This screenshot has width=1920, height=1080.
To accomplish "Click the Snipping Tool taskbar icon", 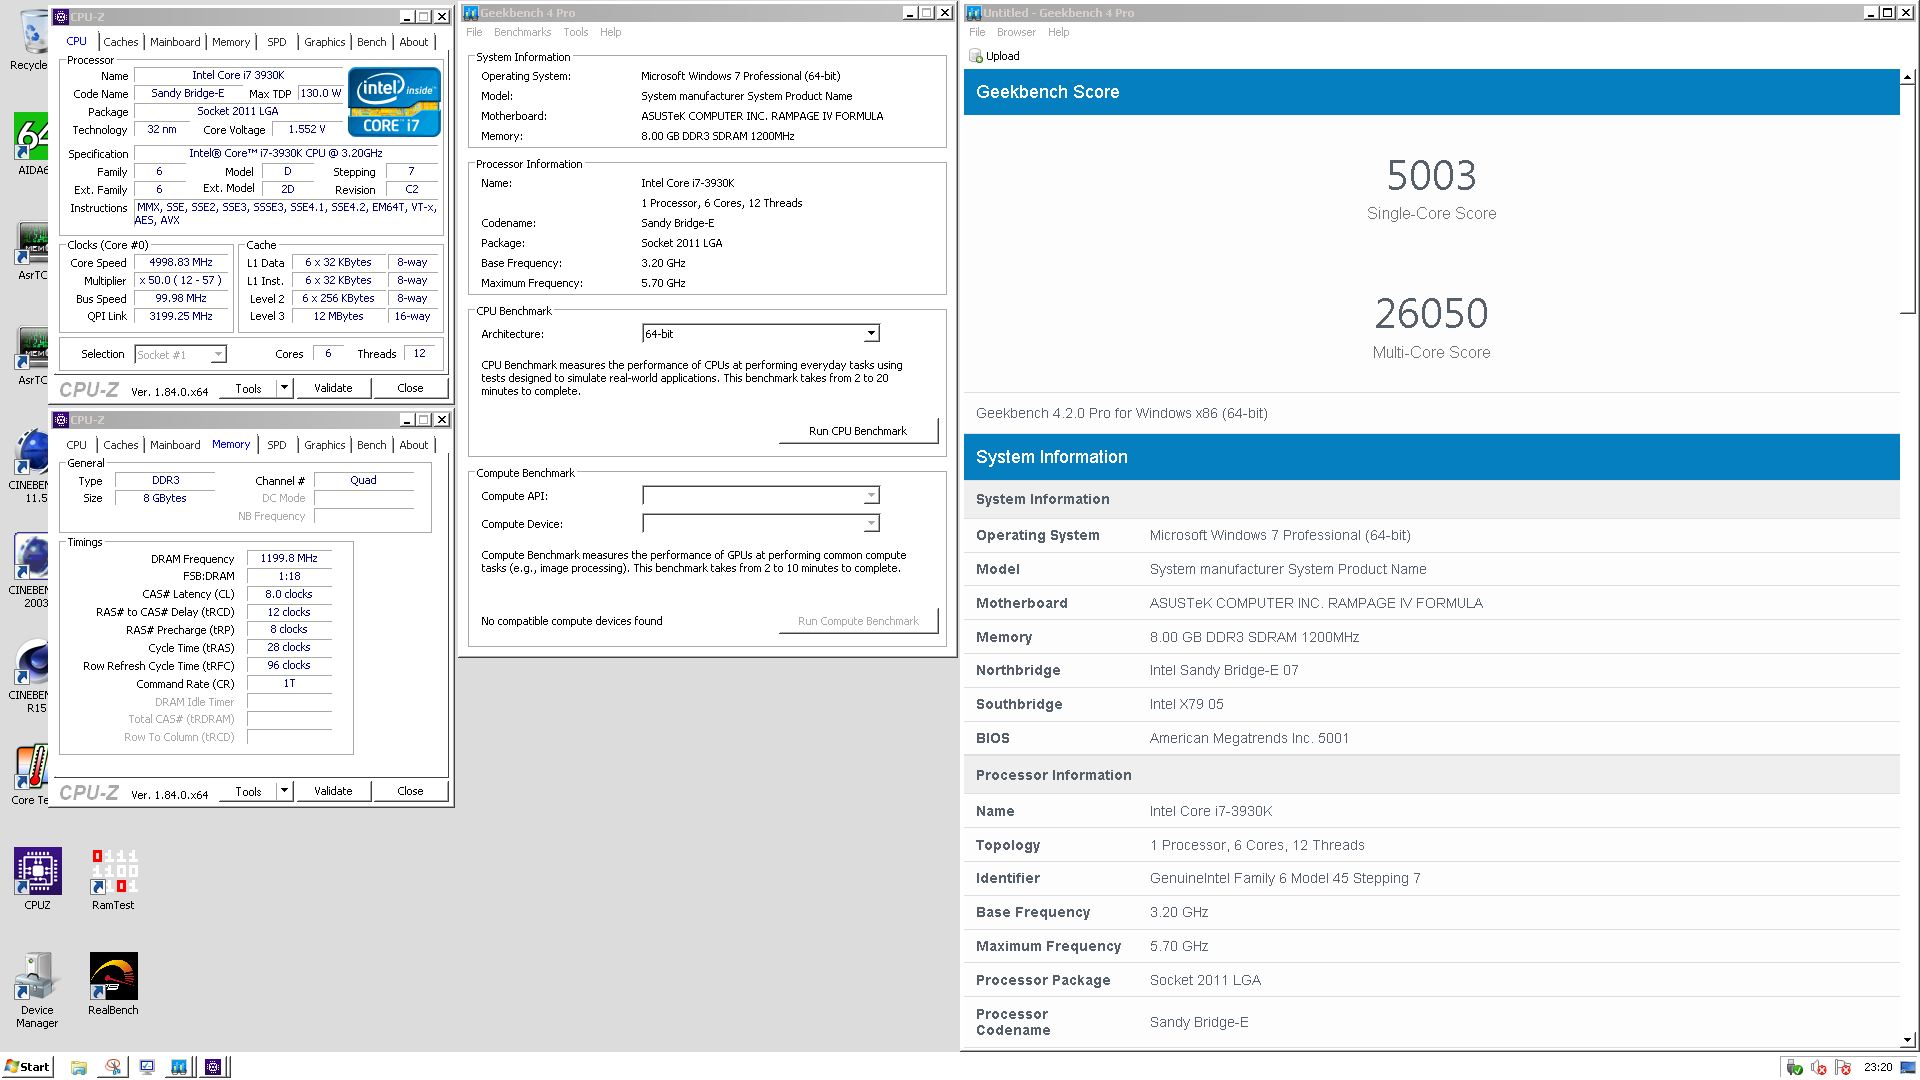I will coord(113,1067).
